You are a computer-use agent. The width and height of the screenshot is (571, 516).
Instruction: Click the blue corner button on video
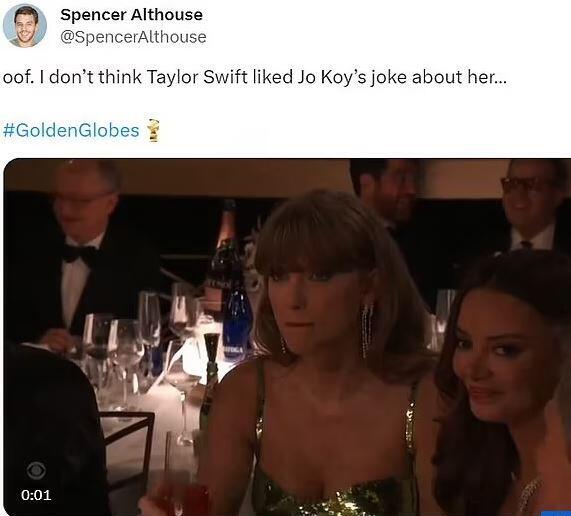click(x=556, y=513)
